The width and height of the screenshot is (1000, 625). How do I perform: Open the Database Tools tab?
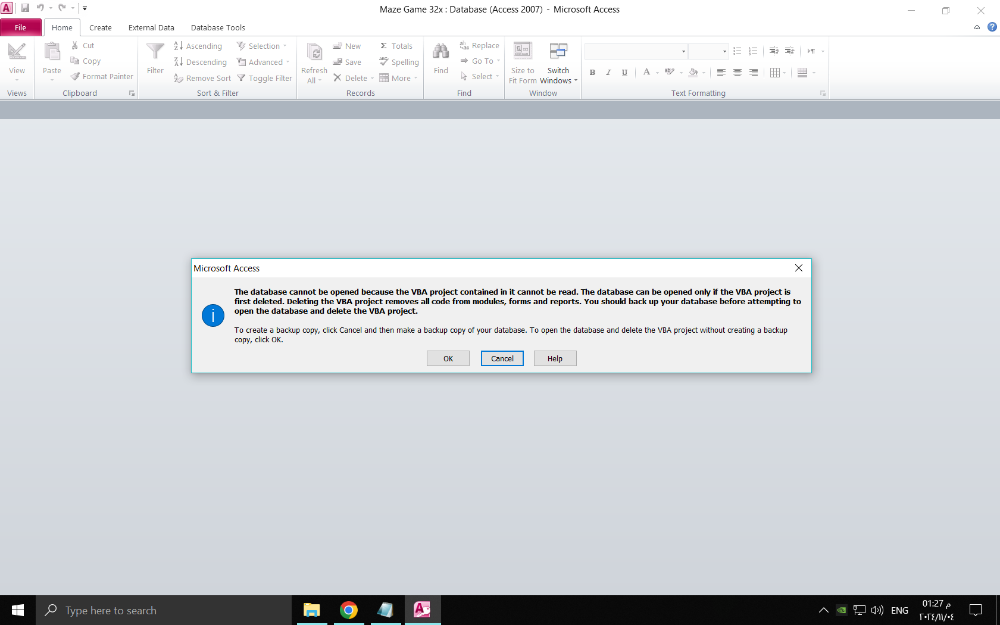pos(218,27)
